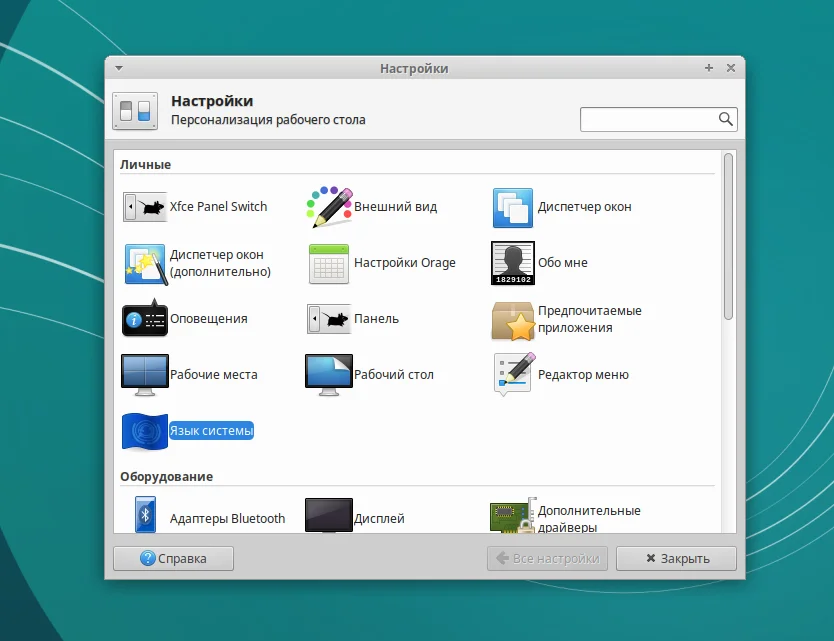Select the Диспетчер окон (дополнительно) label
The width and height of the screenshot is (834, 641).
click(220, 263)
